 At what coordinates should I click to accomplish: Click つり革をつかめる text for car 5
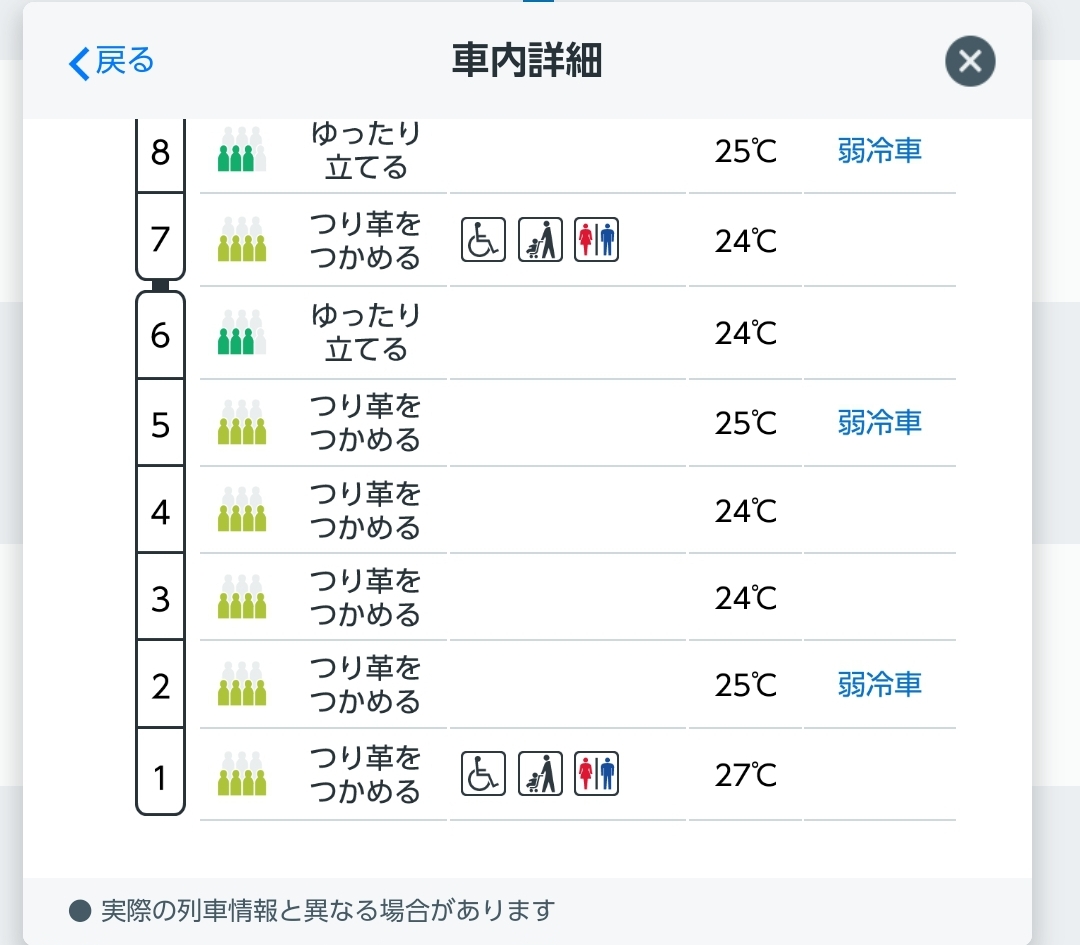tap(365, 423)
